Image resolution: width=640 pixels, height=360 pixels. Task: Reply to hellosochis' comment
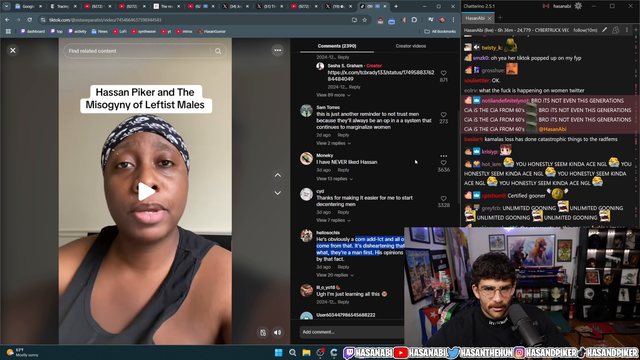click(x=343, y=267)
